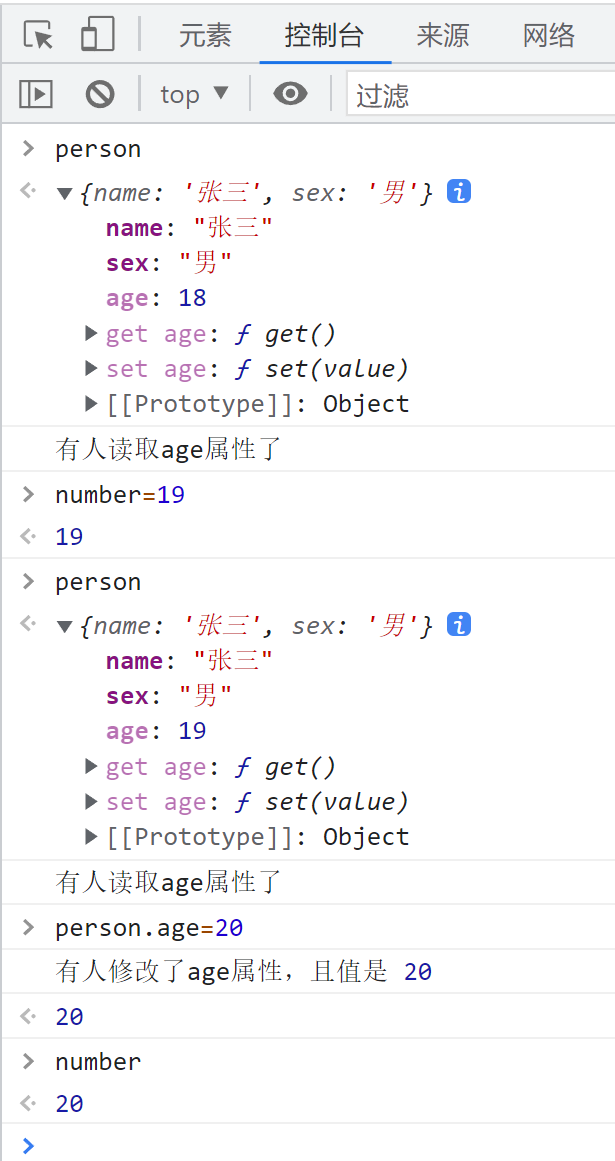This screenshot has width=615, height=1161.
Task: Open the top context dropdown
Action: point(194,94)
